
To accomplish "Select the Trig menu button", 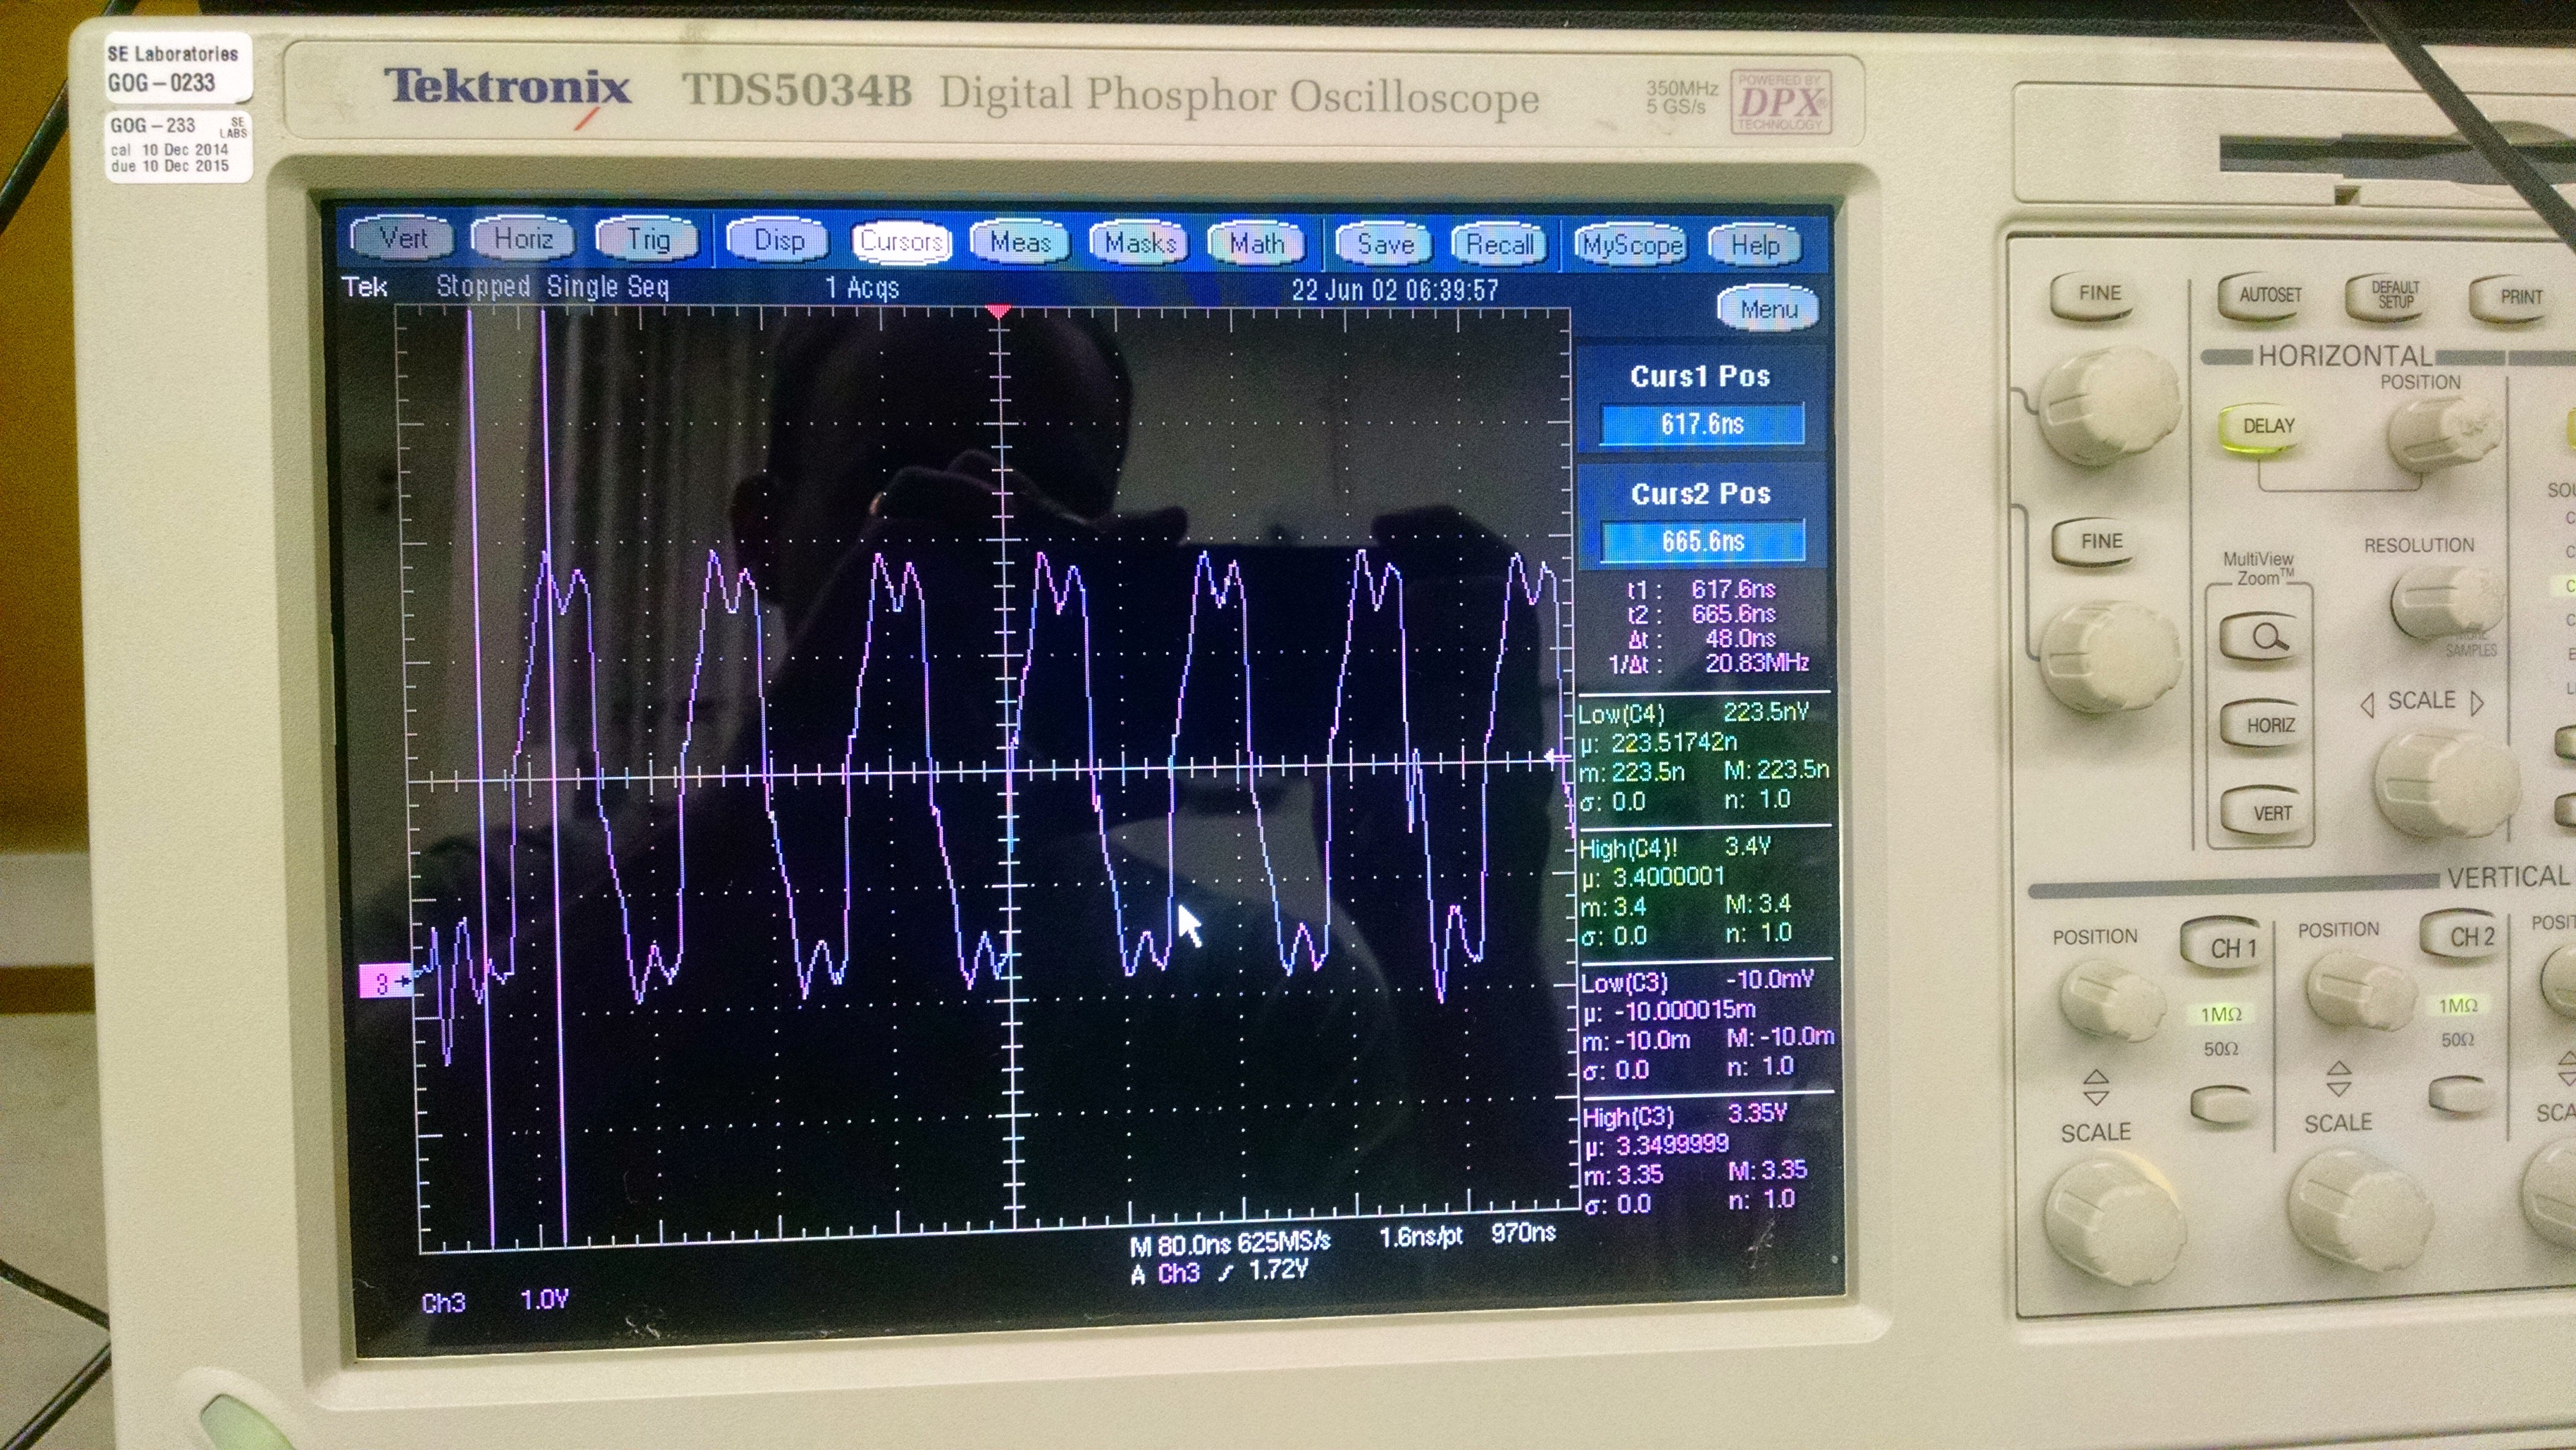I will [647, 240].
